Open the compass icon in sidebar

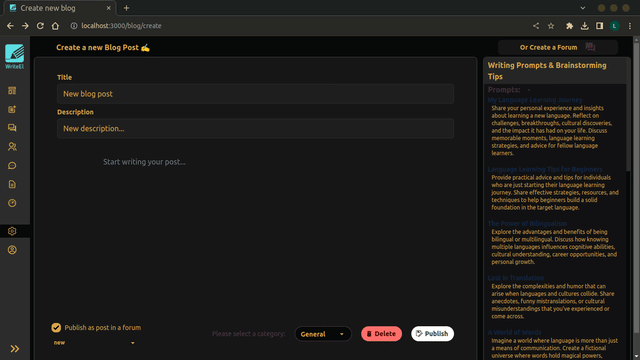pyautogui.click(x=12, y=203)
